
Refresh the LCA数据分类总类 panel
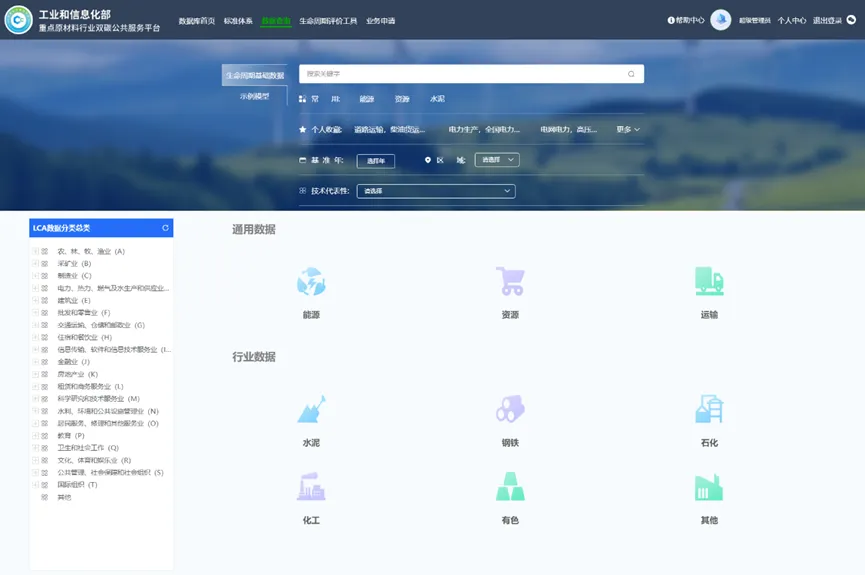tap(166, 228)
